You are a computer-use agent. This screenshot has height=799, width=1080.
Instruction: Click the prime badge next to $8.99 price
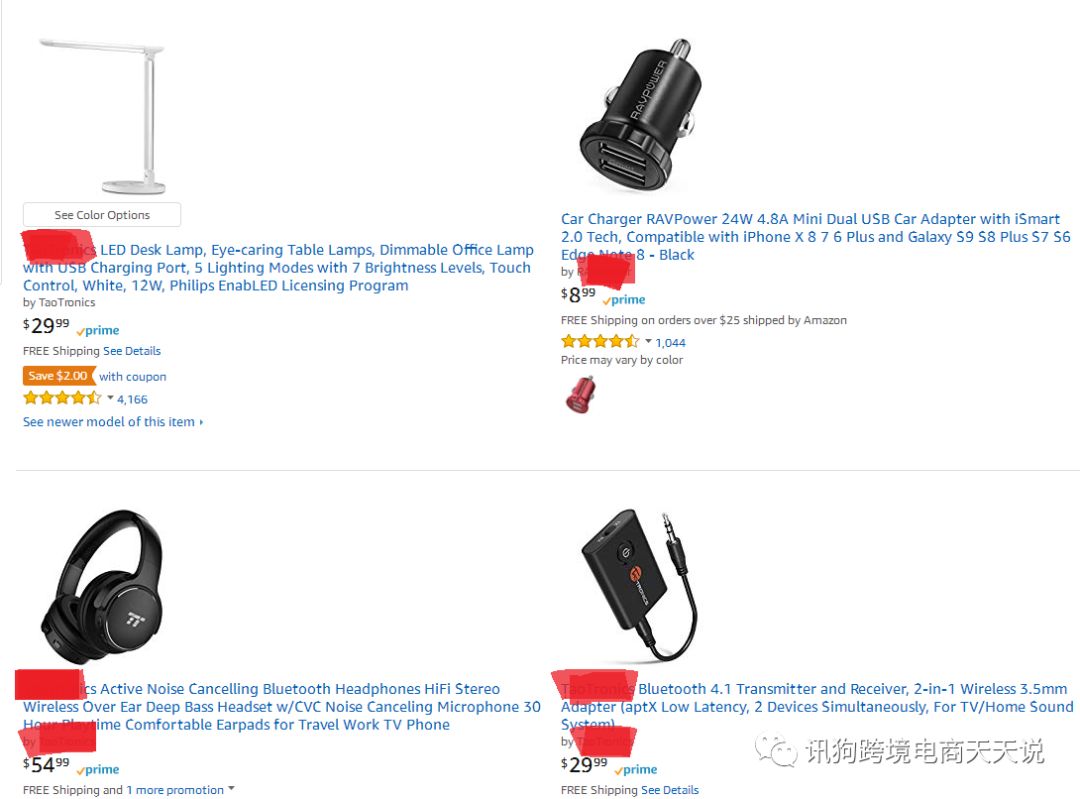tap(624, 300)
